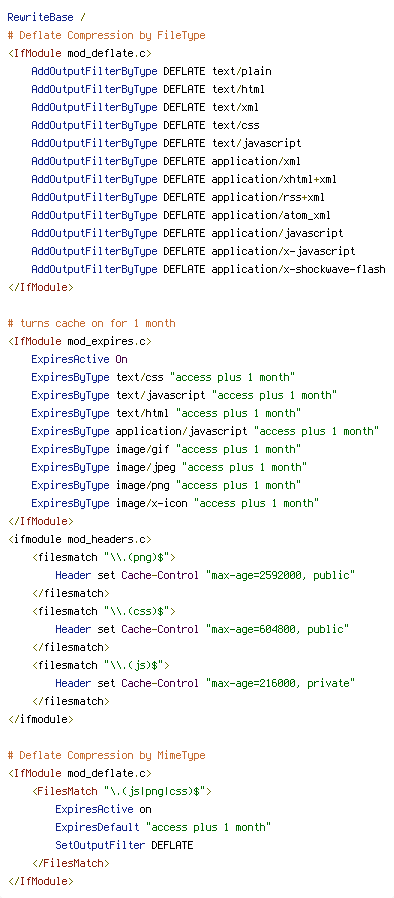Click the filesmatch "\\.(js)$" tag
Viewport: 394px width, 898px height.
pyautogui.click(x=100, y=665)
